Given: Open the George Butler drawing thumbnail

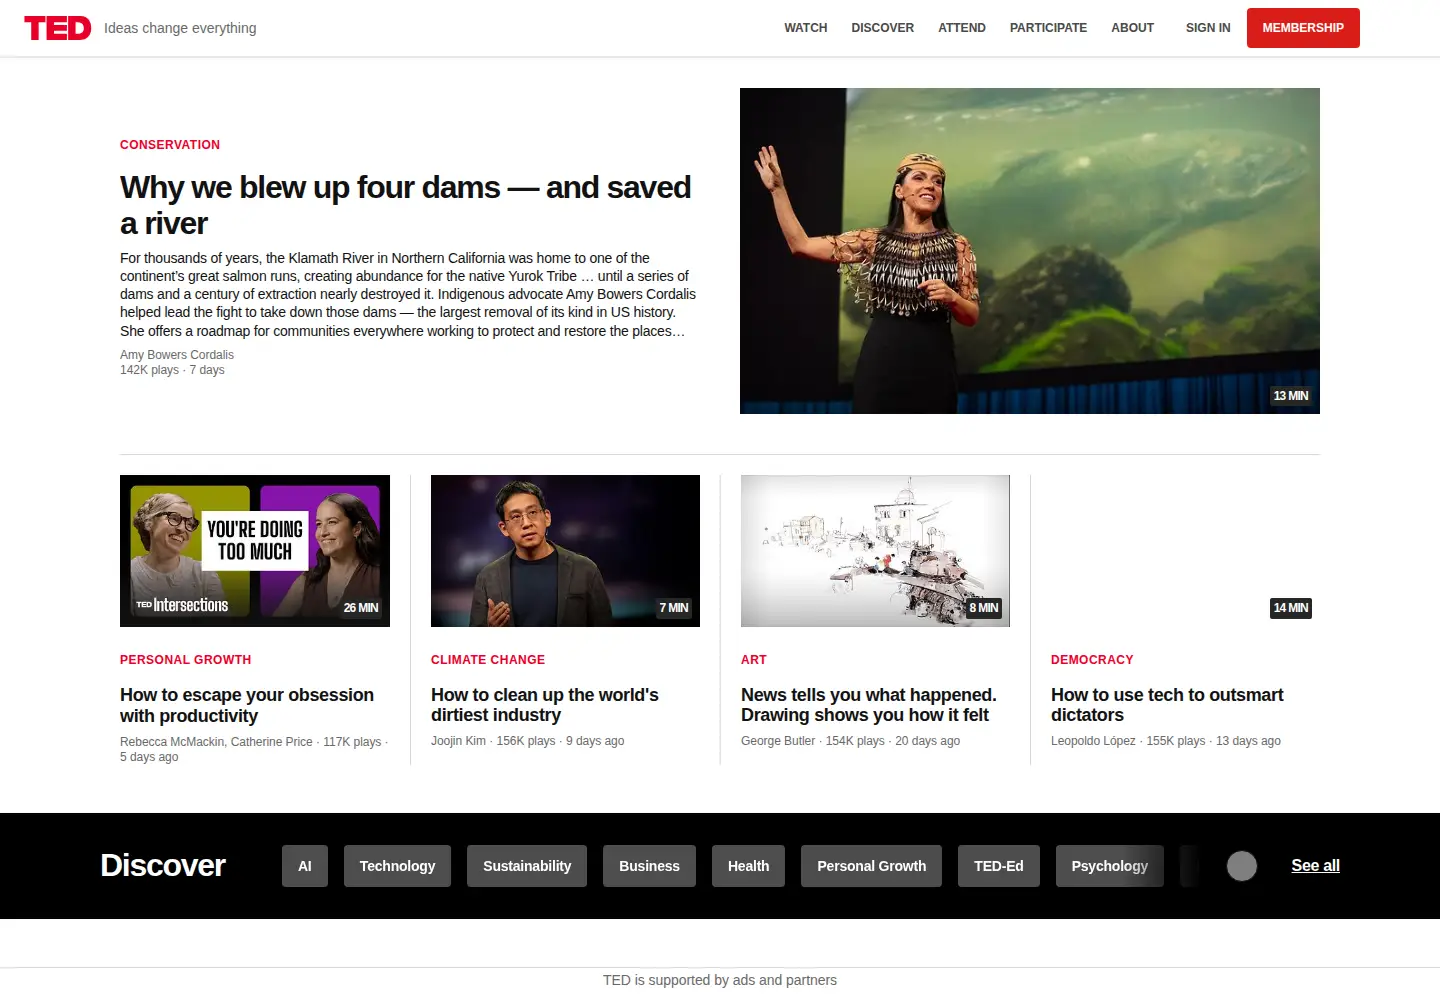Looking at the screenshot, I should click(x=875, y=551).
